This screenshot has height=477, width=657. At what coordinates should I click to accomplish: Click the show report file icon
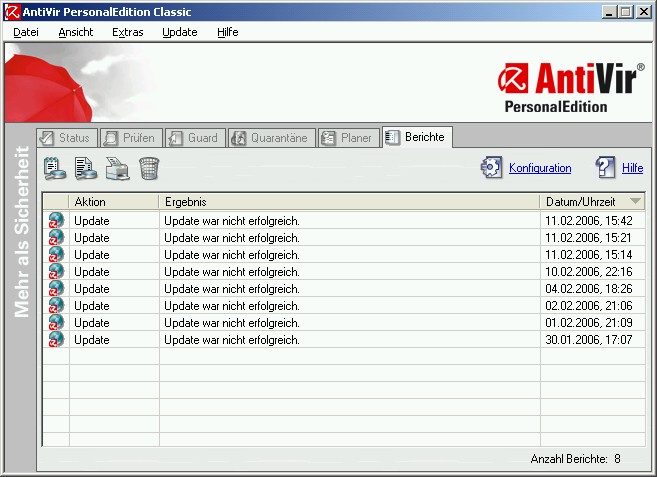pos(86,168)
